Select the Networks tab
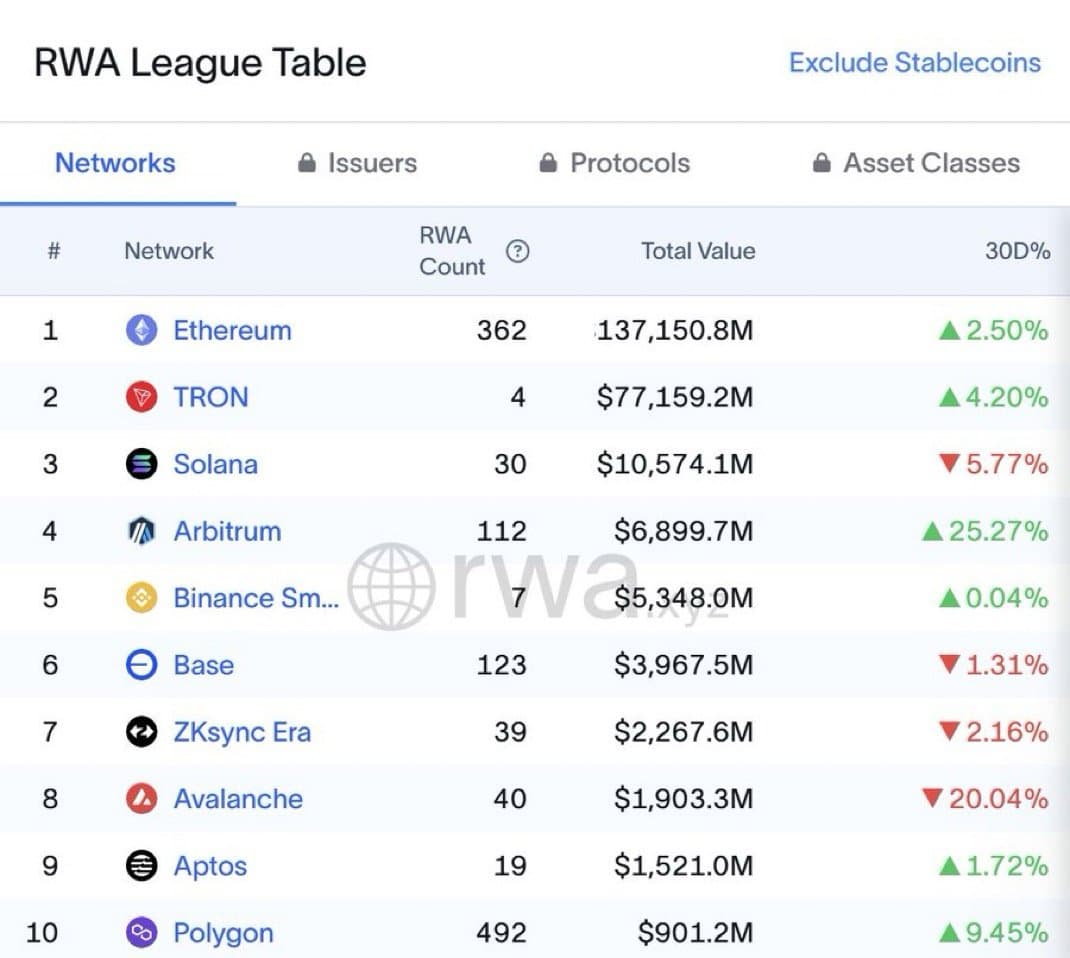 (115, 163)
